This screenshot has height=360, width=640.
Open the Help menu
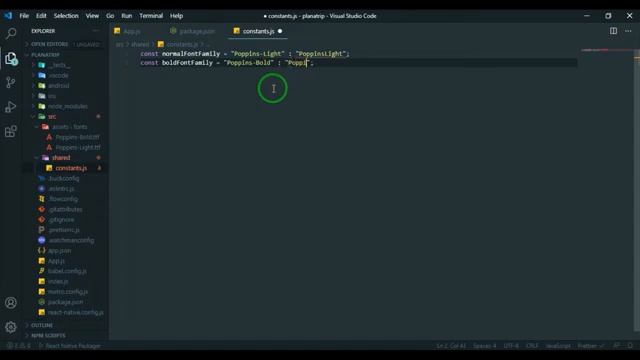(x=176, y=16)
